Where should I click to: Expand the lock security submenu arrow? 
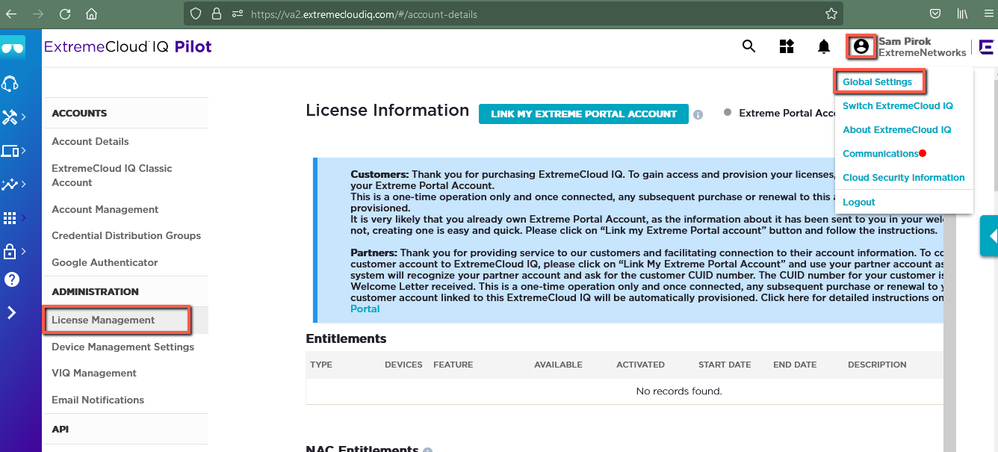[x=24, y=251]
